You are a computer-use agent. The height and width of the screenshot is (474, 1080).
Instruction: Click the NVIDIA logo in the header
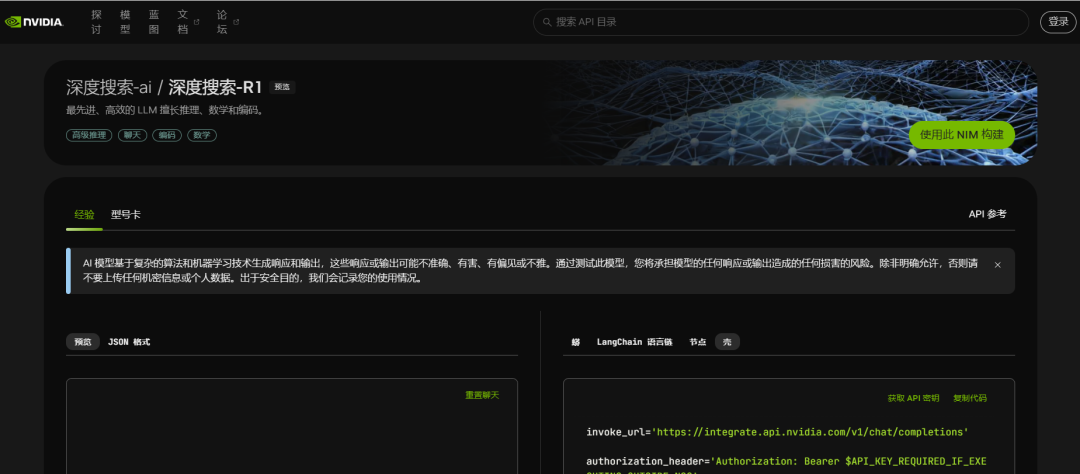(x=34, y=22)
